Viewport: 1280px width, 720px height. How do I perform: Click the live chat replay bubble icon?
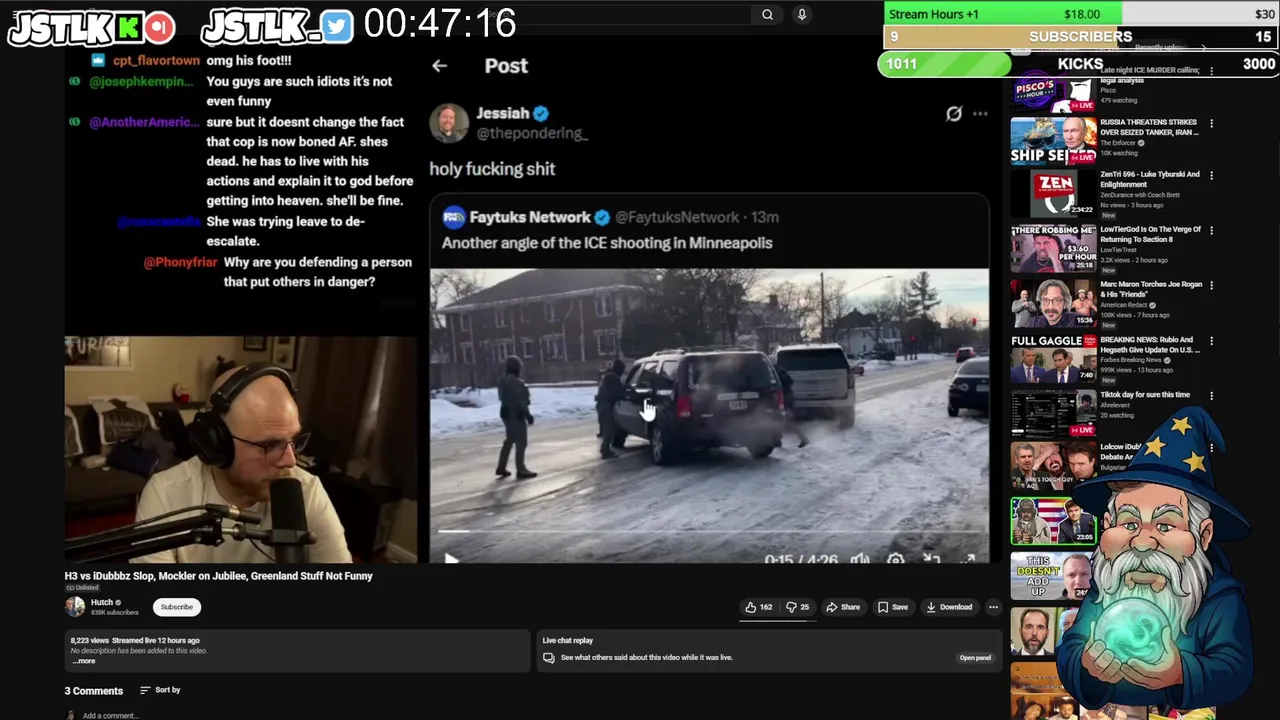tap(548, 658)
